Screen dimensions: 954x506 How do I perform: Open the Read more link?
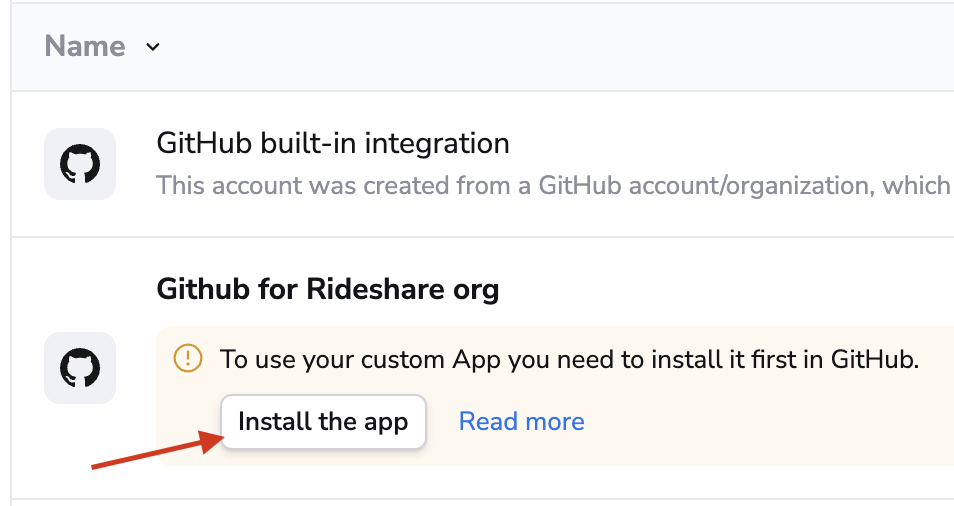(521, 421)
